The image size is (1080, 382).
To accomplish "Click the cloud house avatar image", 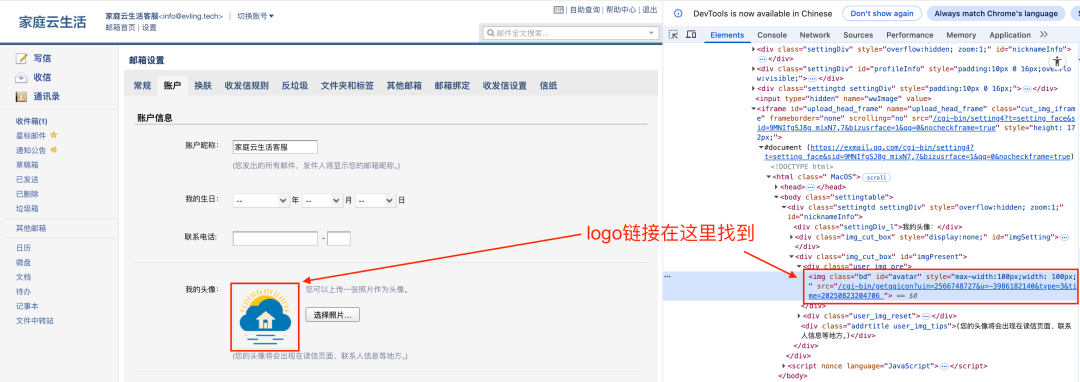I will (x=264, y=316).
